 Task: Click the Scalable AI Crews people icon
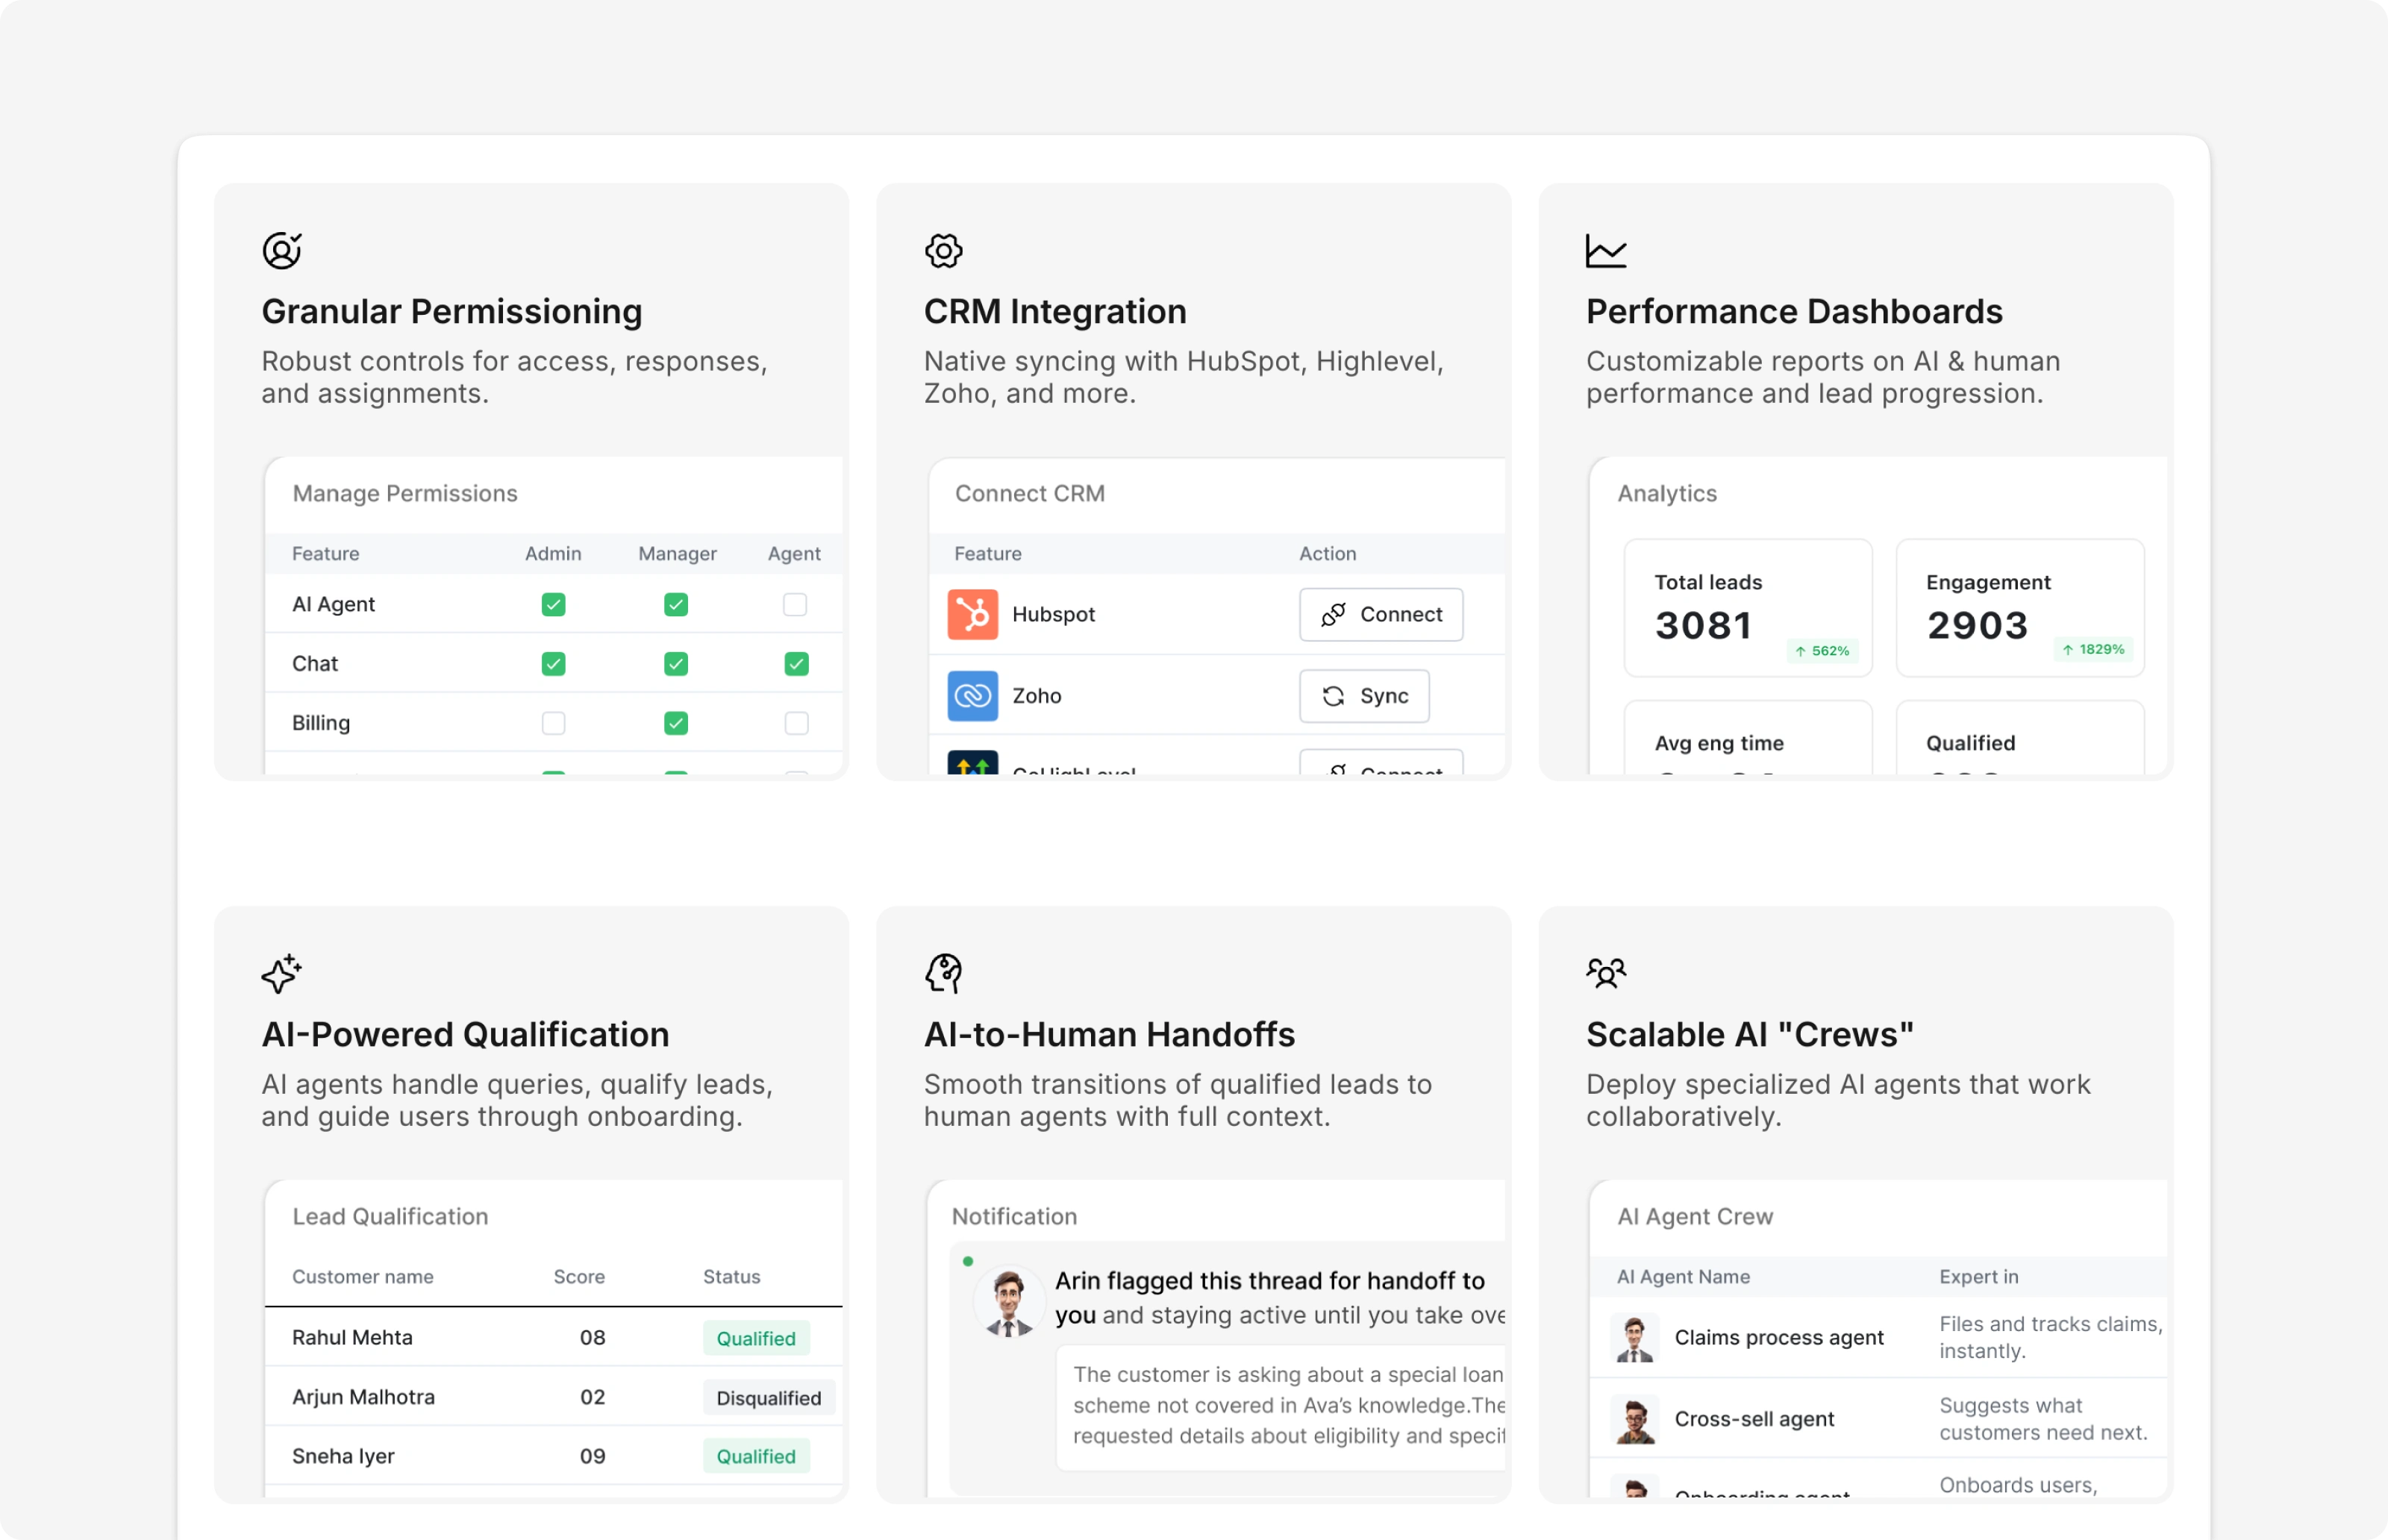(1605, 973)
